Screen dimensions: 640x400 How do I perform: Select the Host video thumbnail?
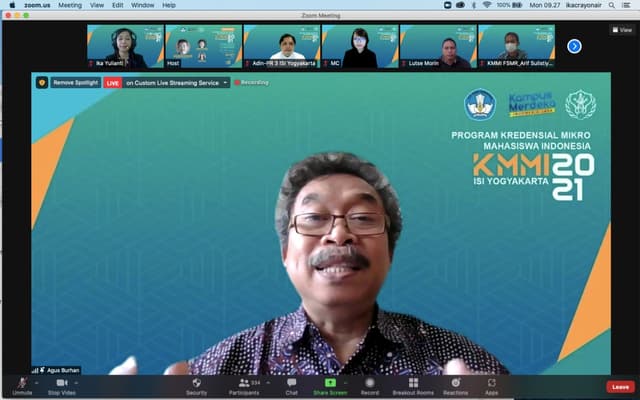coord(204,46)
